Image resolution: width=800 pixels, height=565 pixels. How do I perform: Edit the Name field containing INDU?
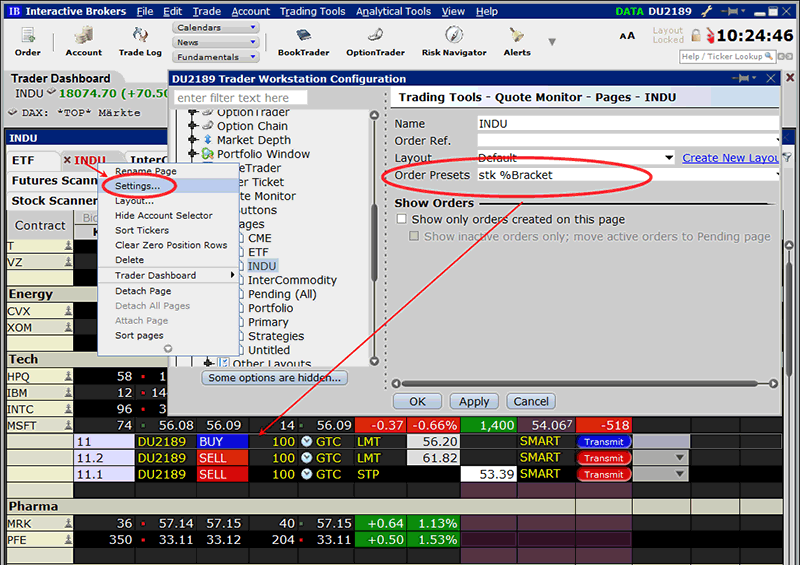(628, 124)
